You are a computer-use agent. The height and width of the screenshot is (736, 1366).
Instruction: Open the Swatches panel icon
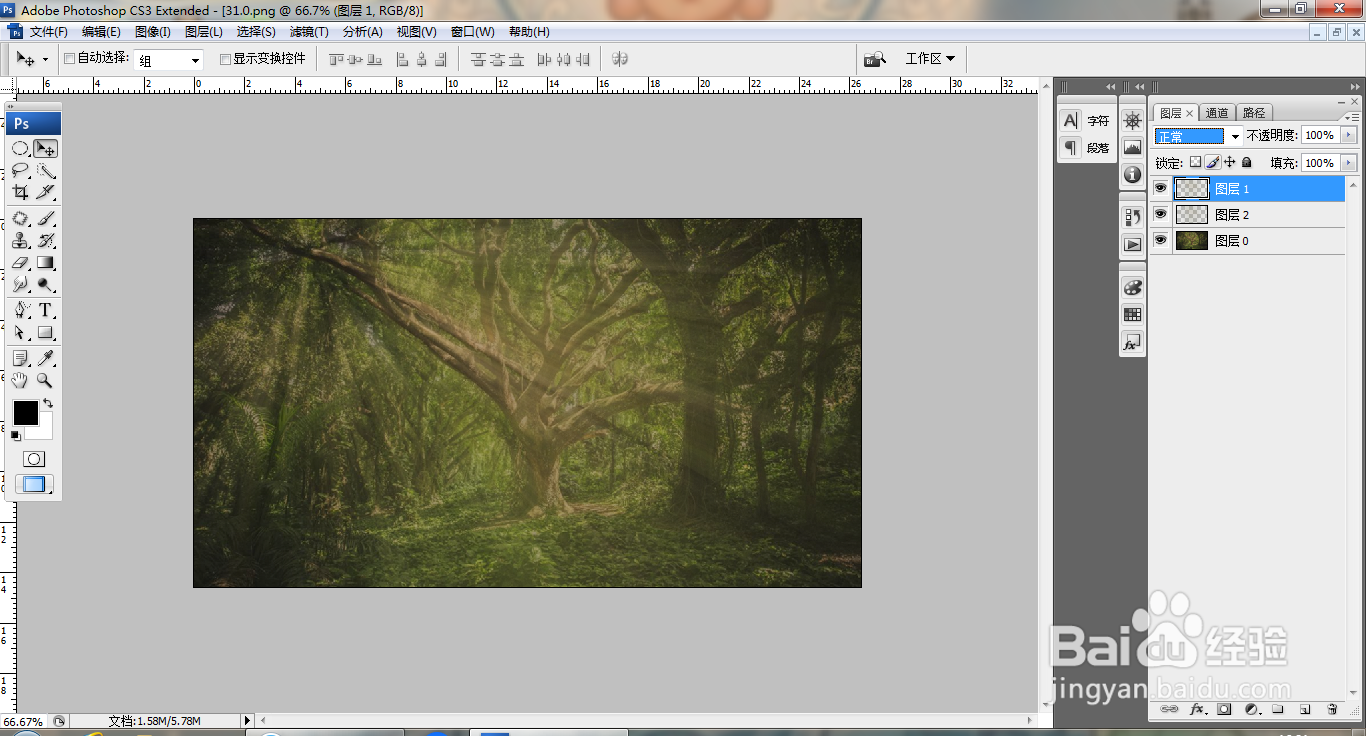[x=1132, y=314]
